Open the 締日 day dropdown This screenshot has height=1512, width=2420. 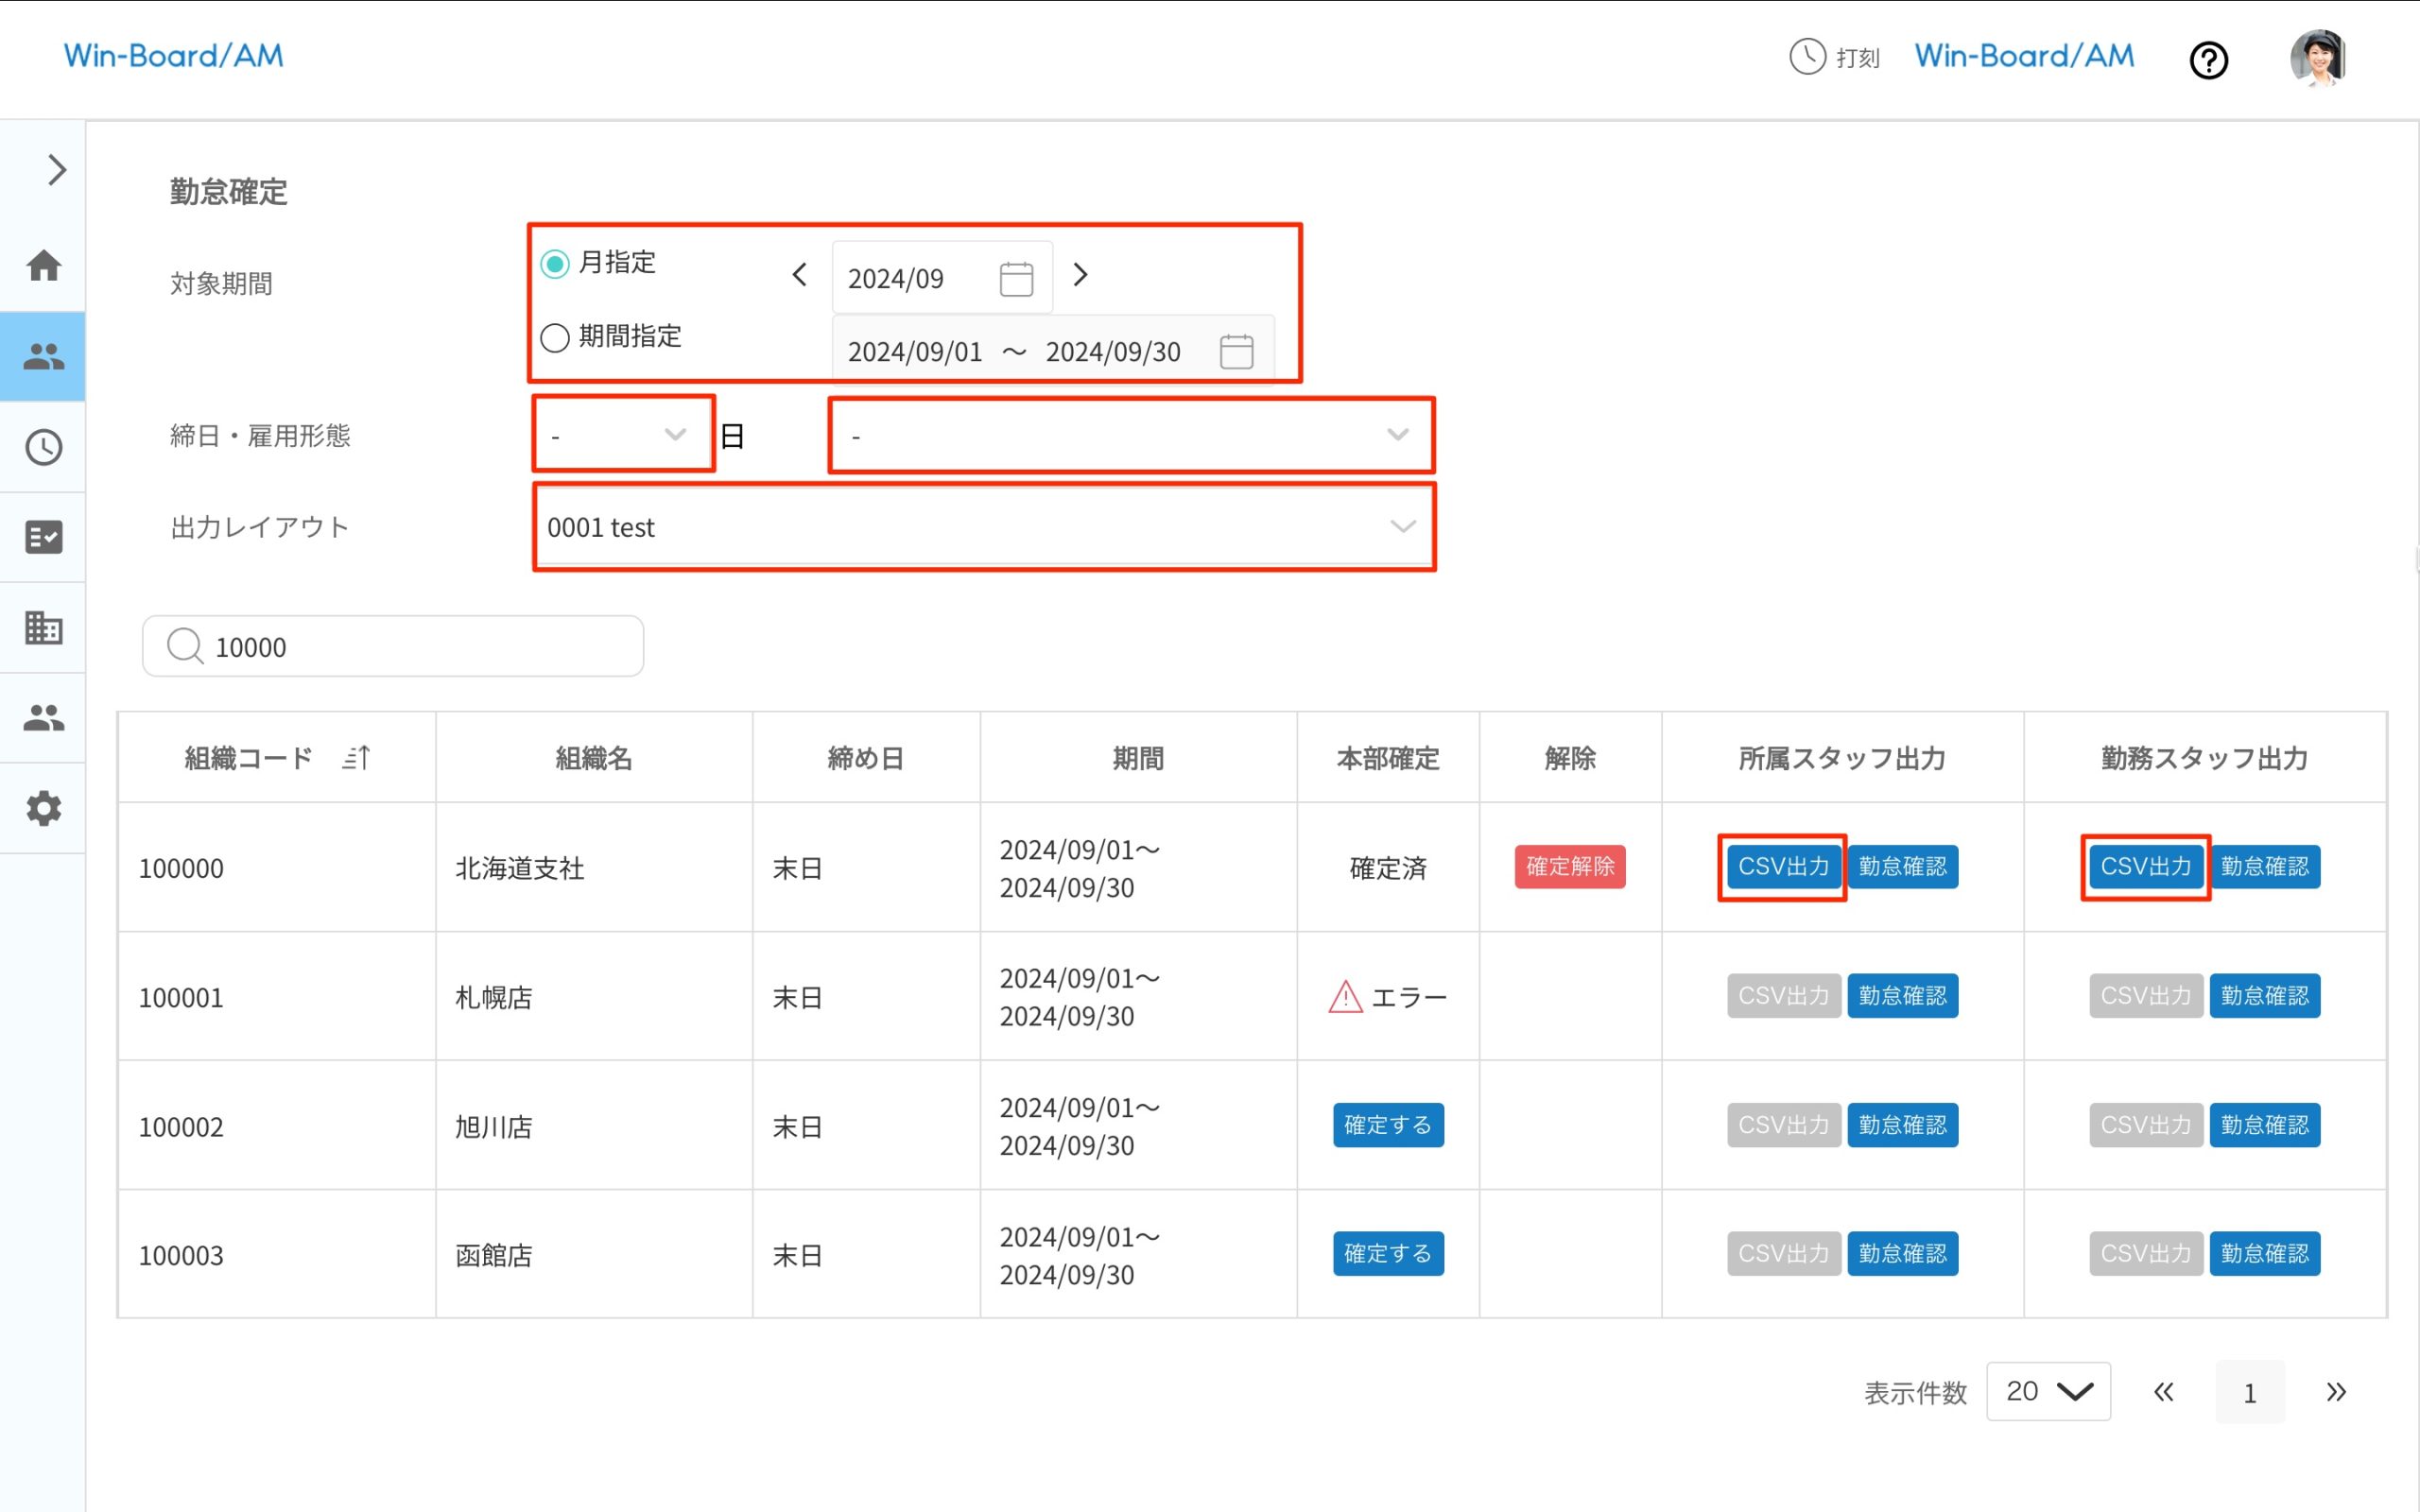click(622, 435)
